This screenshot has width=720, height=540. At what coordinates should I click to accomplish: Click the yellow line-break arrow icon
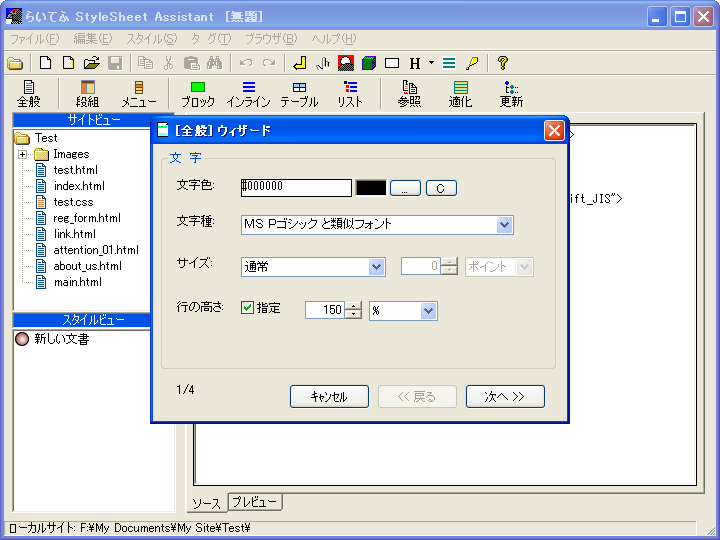300,63
